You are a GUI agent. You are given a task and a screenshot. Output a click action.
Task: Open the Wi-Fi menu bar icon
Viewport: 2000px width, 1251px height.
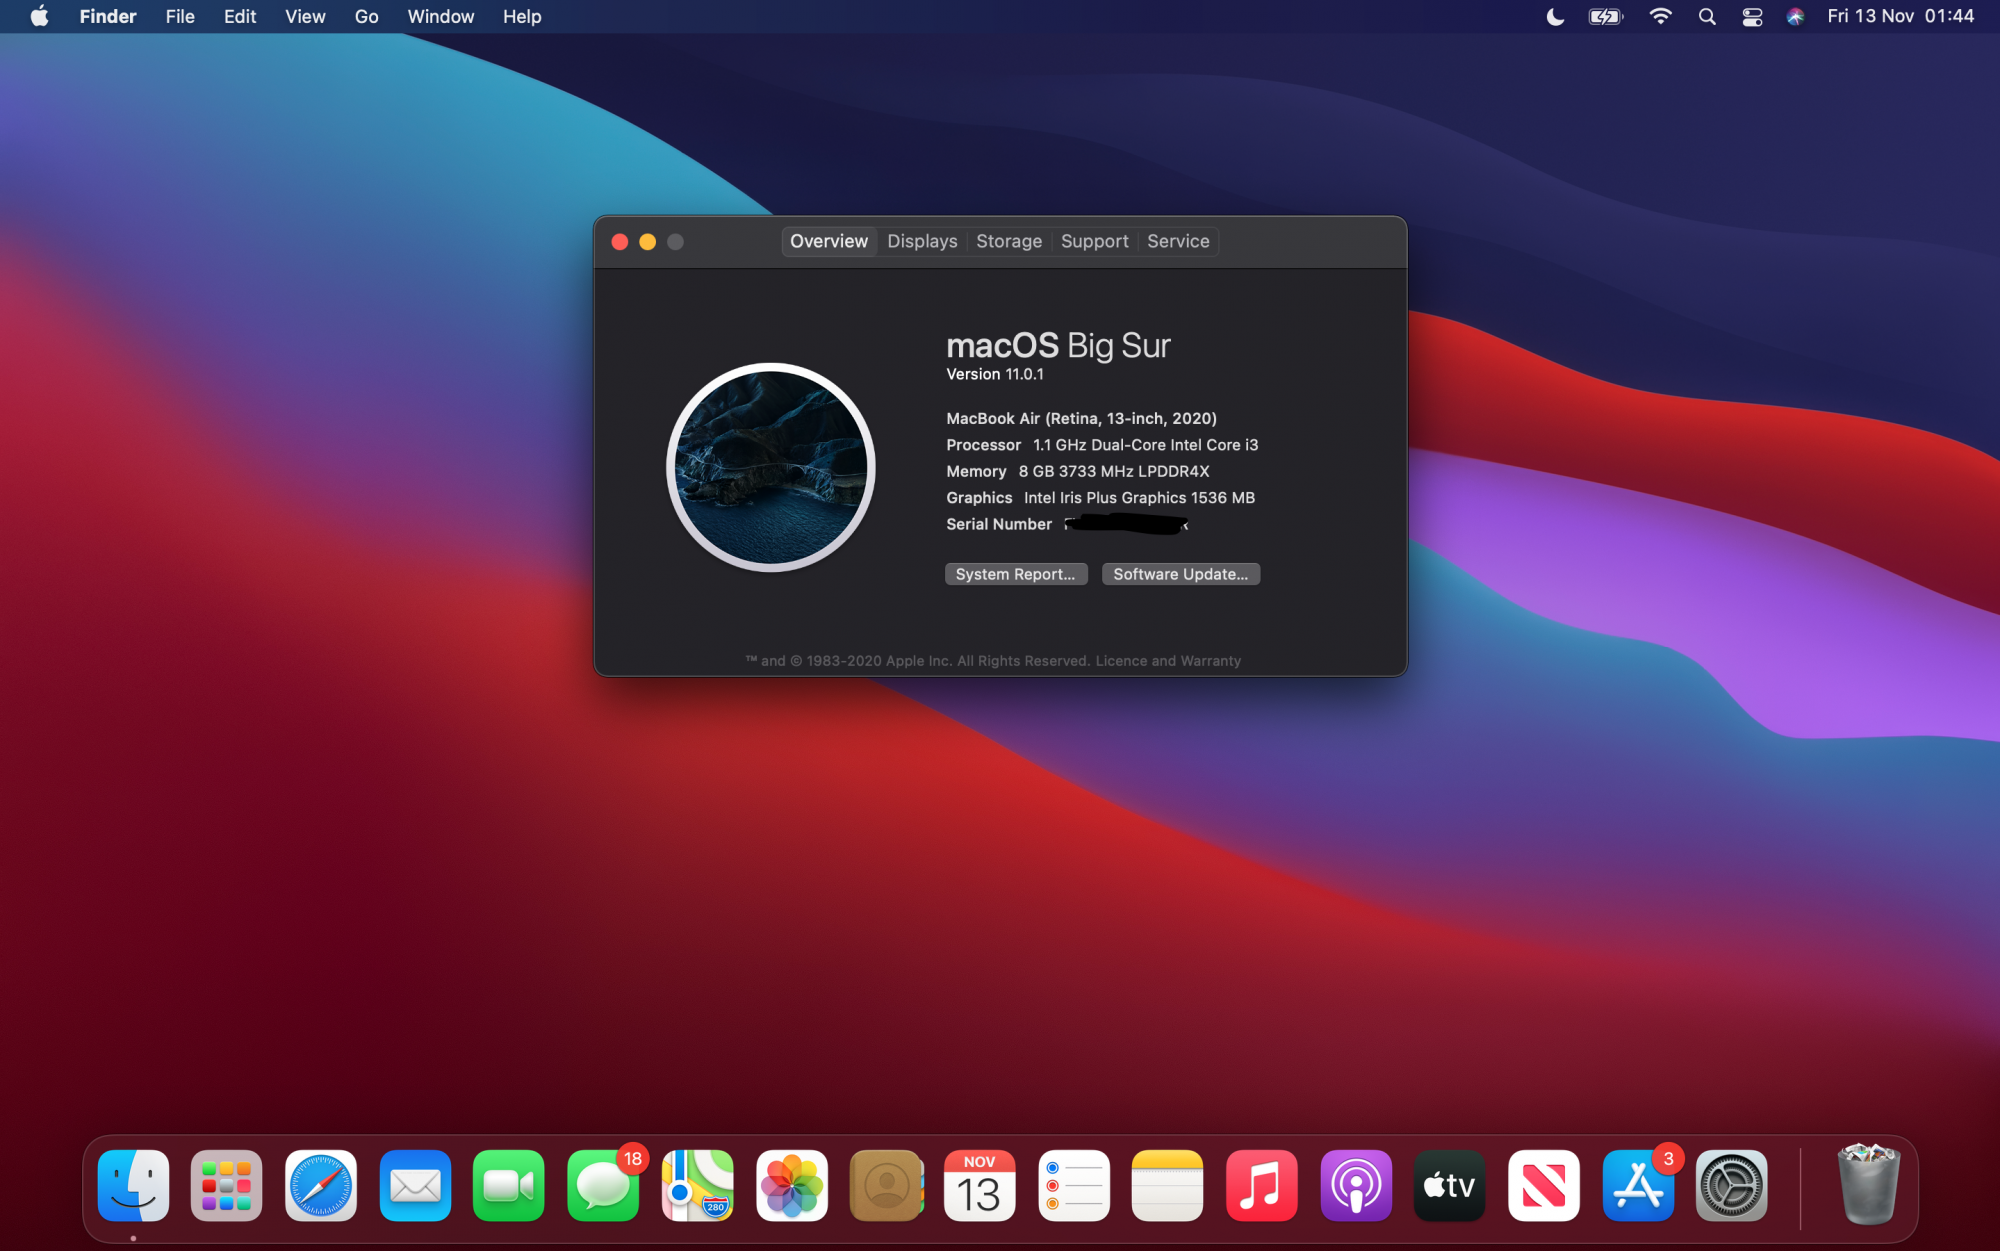(x=1660, y=17)
